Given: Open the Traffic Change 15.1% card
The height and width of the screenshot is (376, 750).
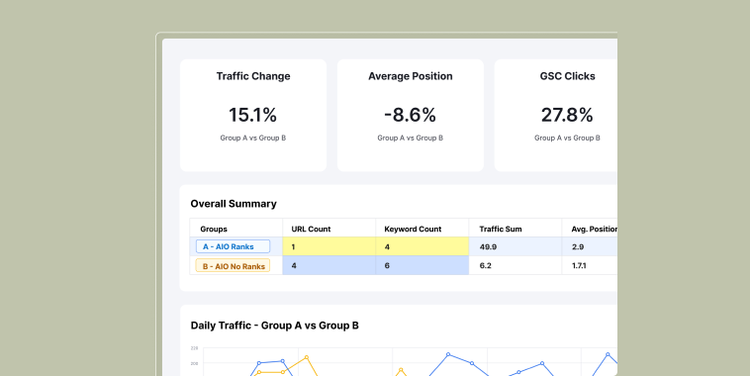Looking at the screenshot, I should (x=253, y=115).
